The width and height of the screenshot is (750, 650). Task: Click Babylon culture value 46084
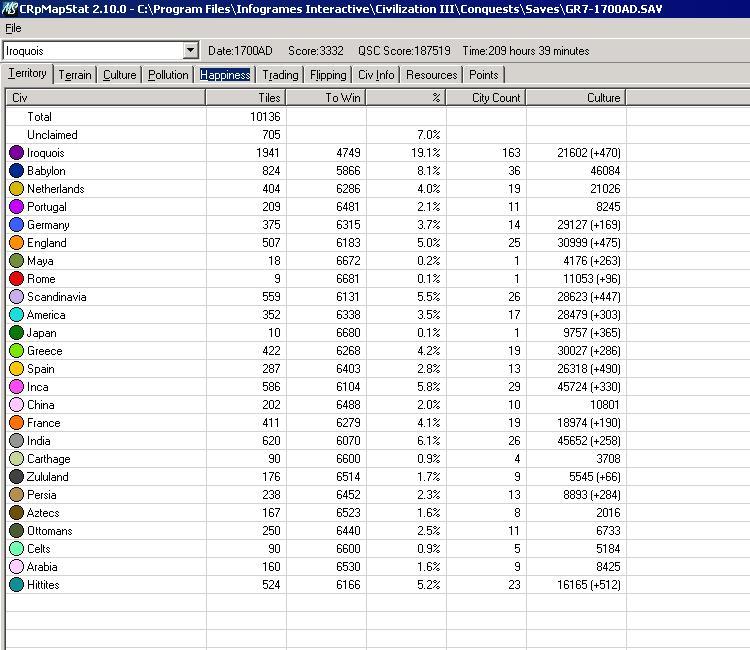(x=605, y=171)
